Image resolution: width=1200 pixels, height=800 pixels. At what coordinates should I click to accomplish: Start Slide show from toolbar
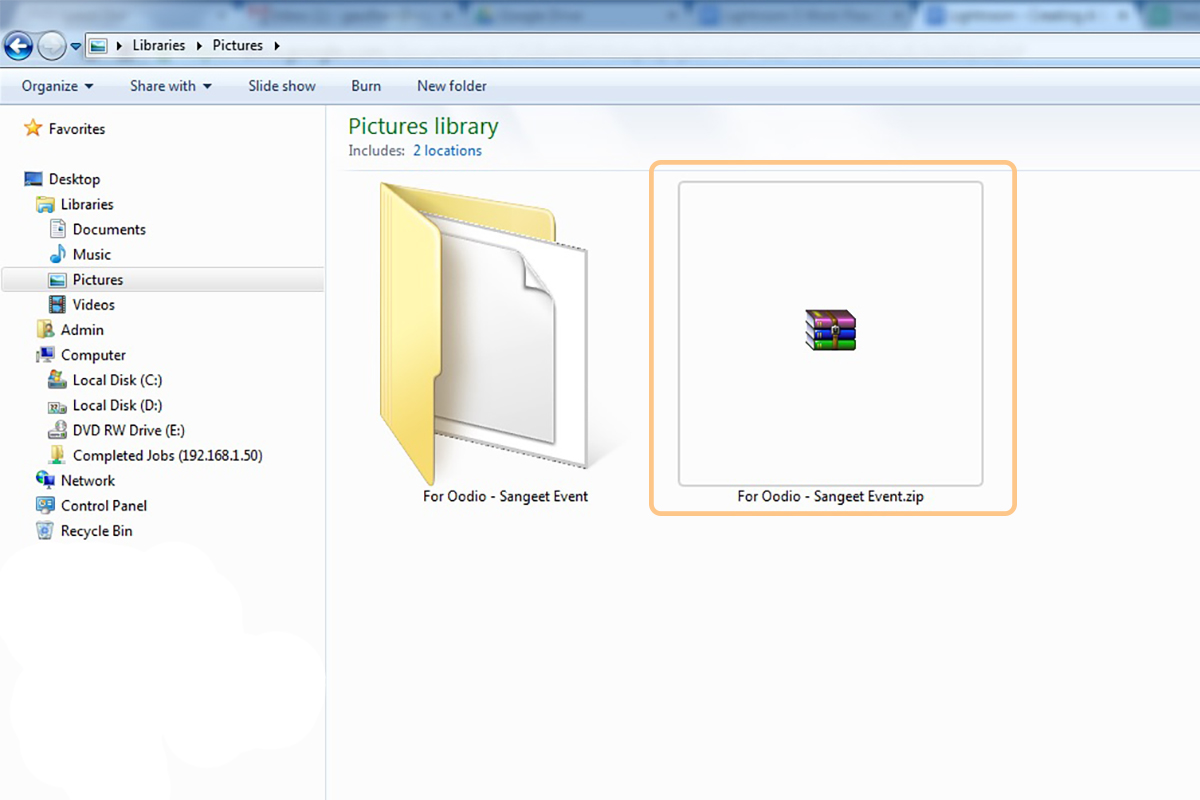click(x=282, y=86)
